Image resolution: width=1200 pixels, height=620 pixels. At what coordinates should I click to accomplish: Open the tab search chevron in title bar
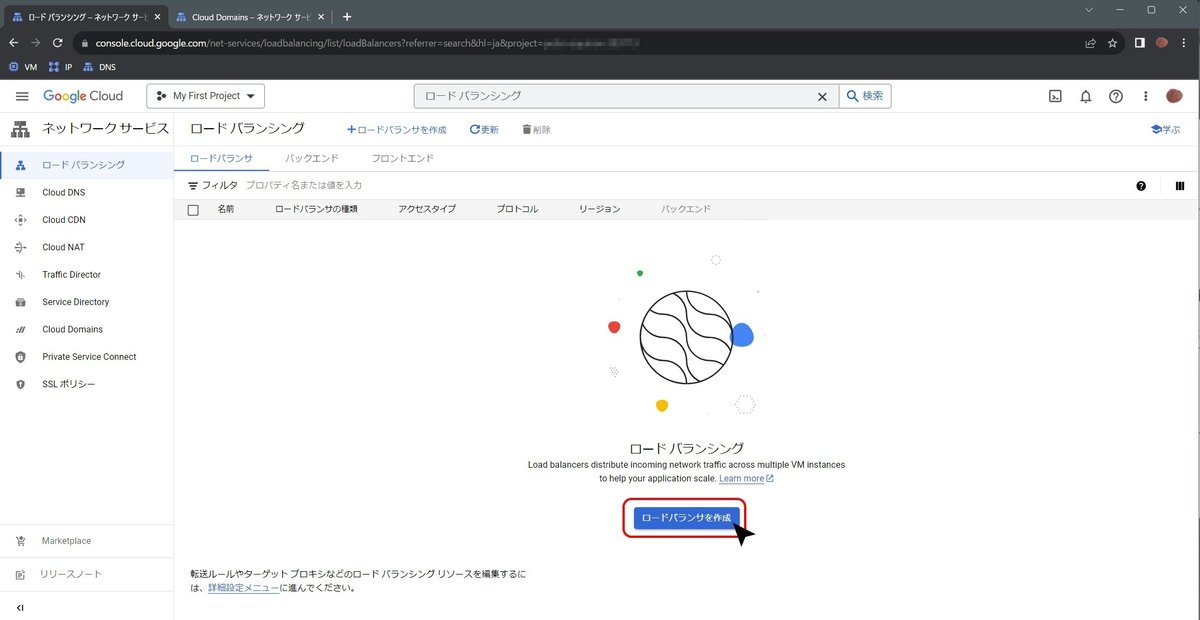point(1090,9)
